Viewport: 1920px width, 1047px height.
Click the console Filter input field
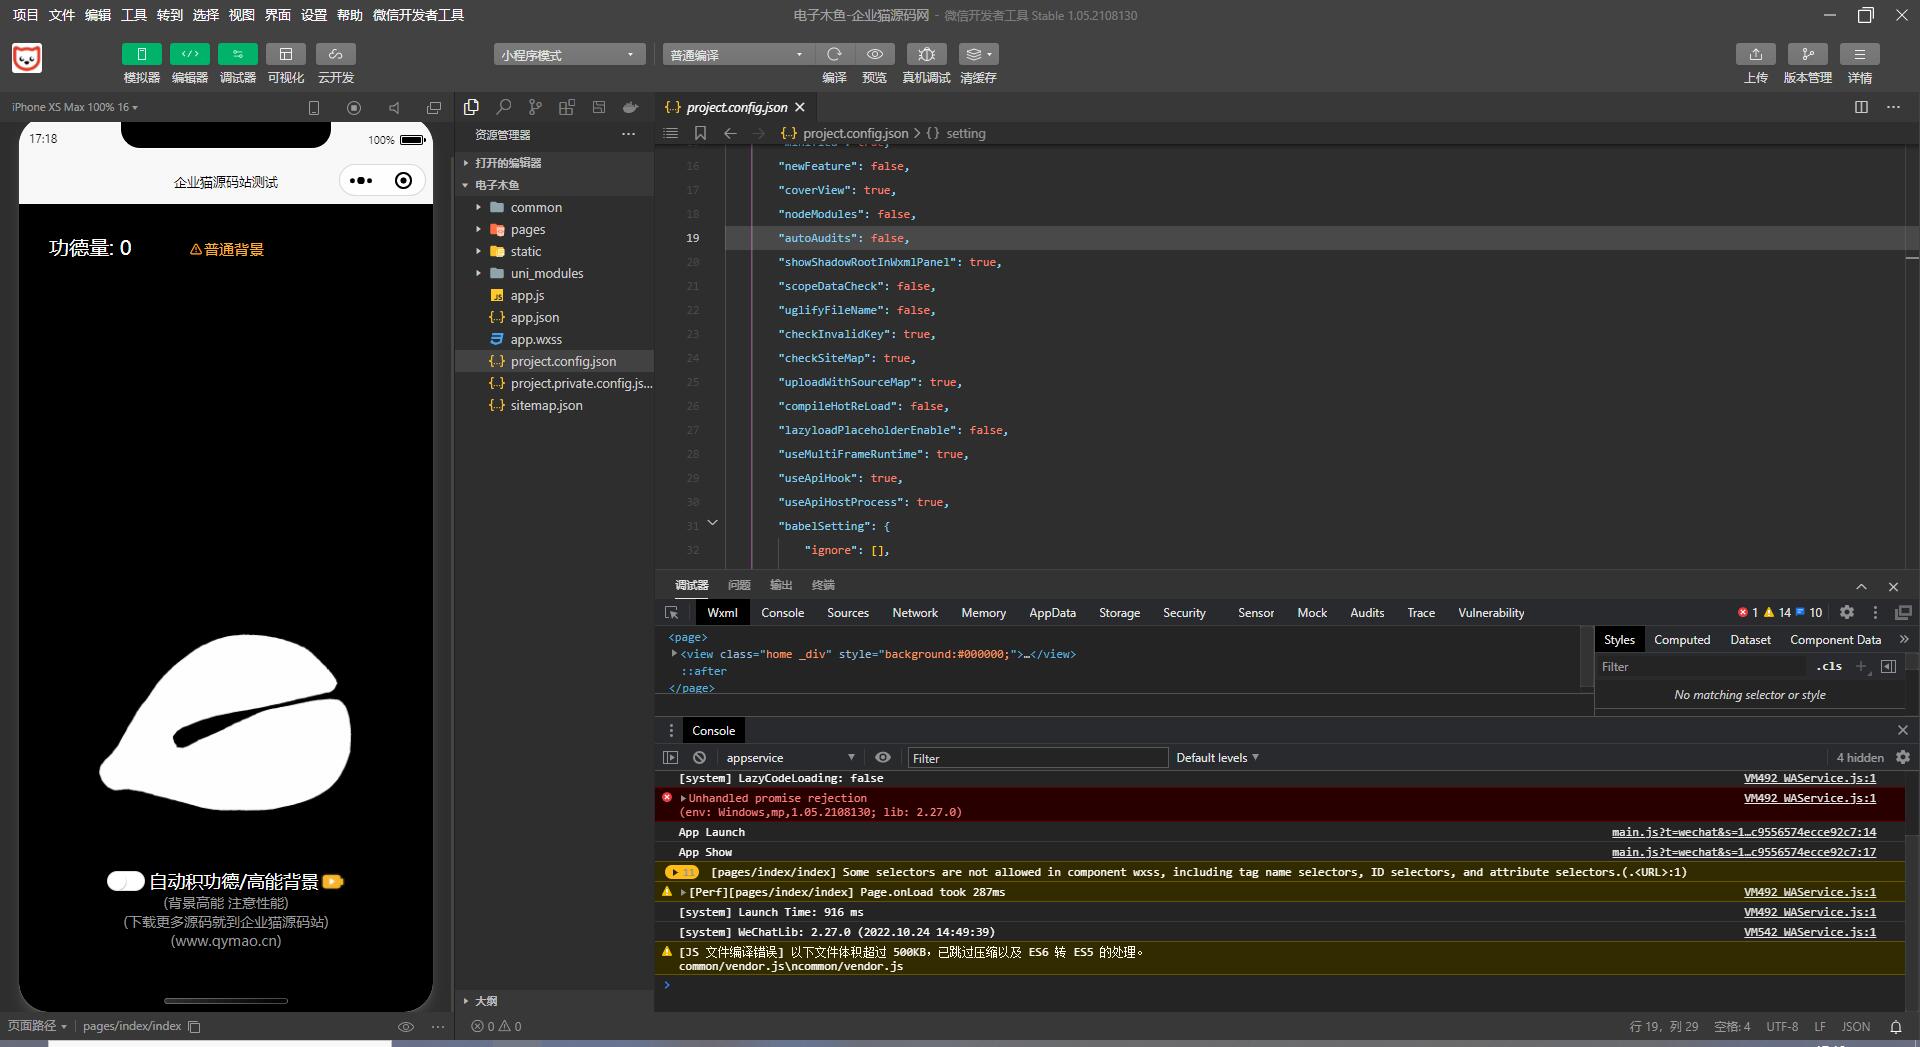click(1036, 758)
